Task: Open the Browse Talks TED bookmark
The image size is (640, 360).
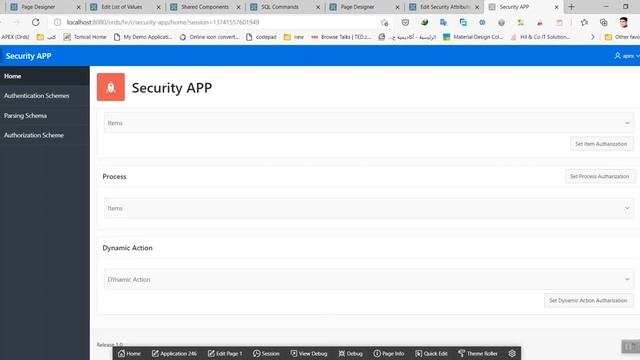Action: [341, 37]
